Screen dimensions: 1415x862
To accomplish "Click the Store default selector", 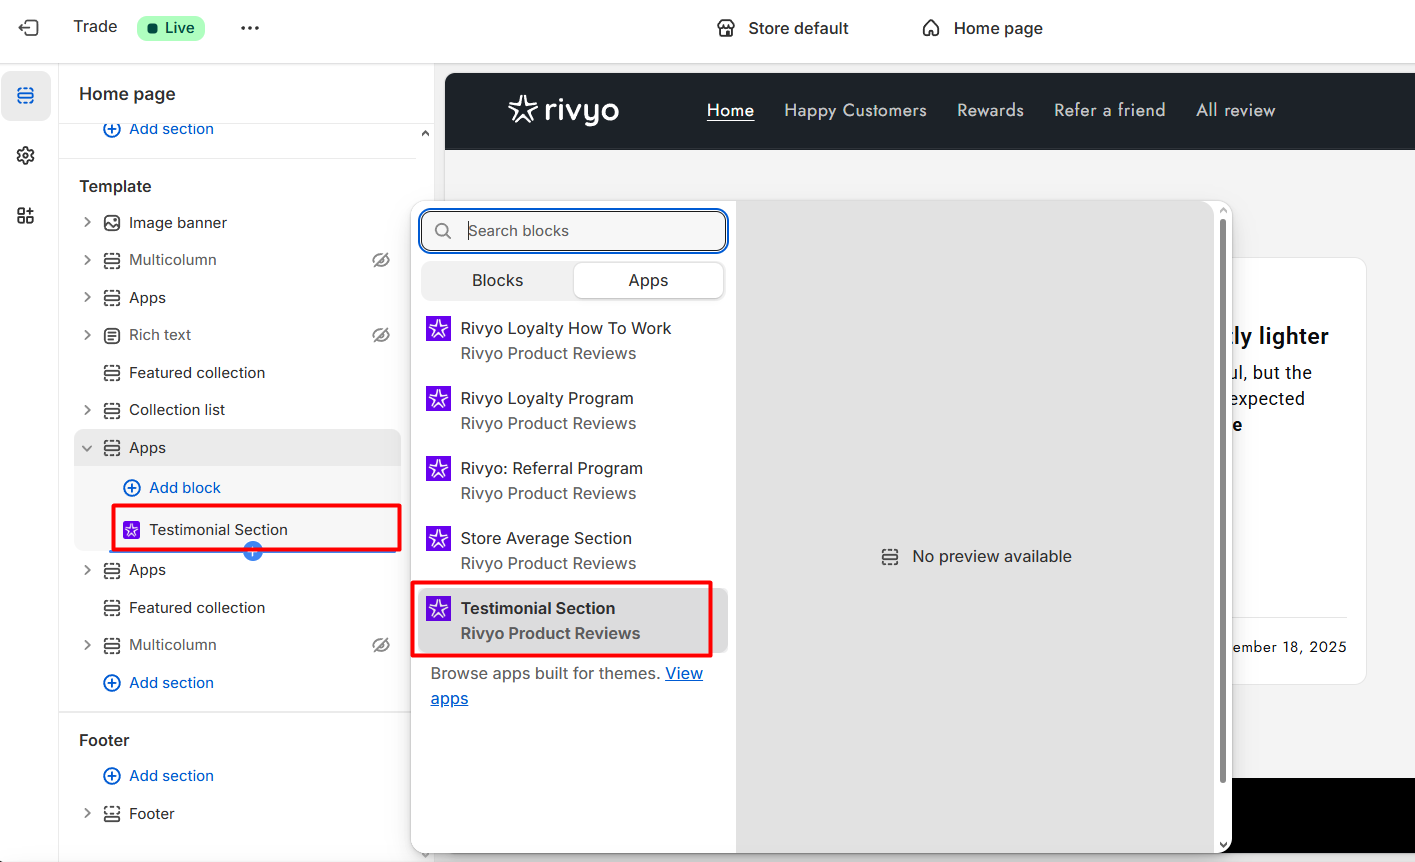I will coord(783,28).
